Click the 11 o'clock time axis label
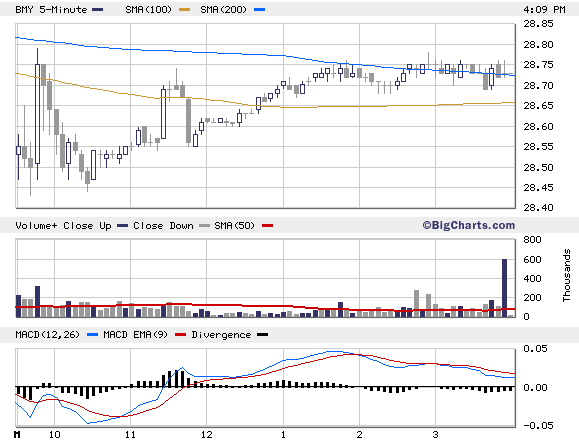This screenshot has height=444, width=579. pyautogui.click(x=130, y=435)
